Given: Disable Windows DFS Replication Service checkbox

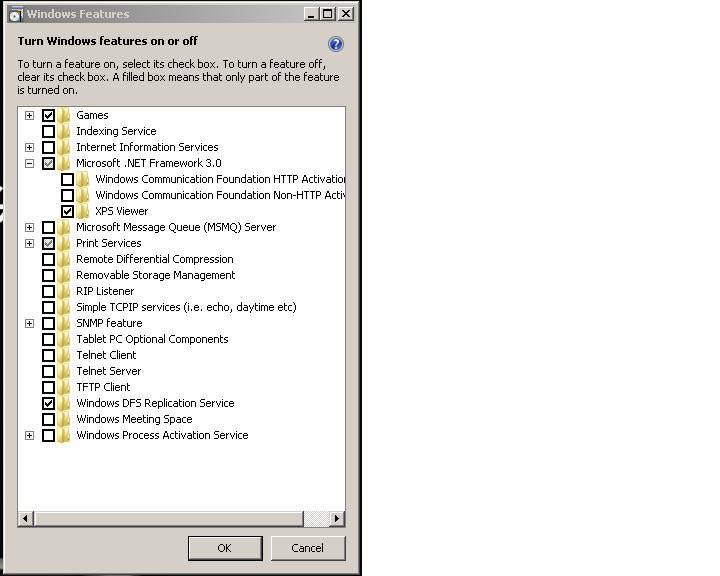Looking at the screenshot, I should tap(48, 403).
